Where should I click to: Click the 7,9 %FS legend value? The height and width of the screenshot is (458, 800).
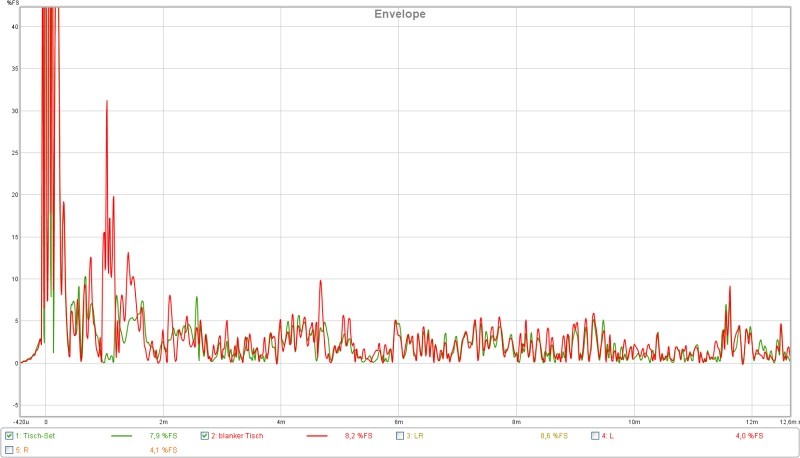[x=162, y=436]
